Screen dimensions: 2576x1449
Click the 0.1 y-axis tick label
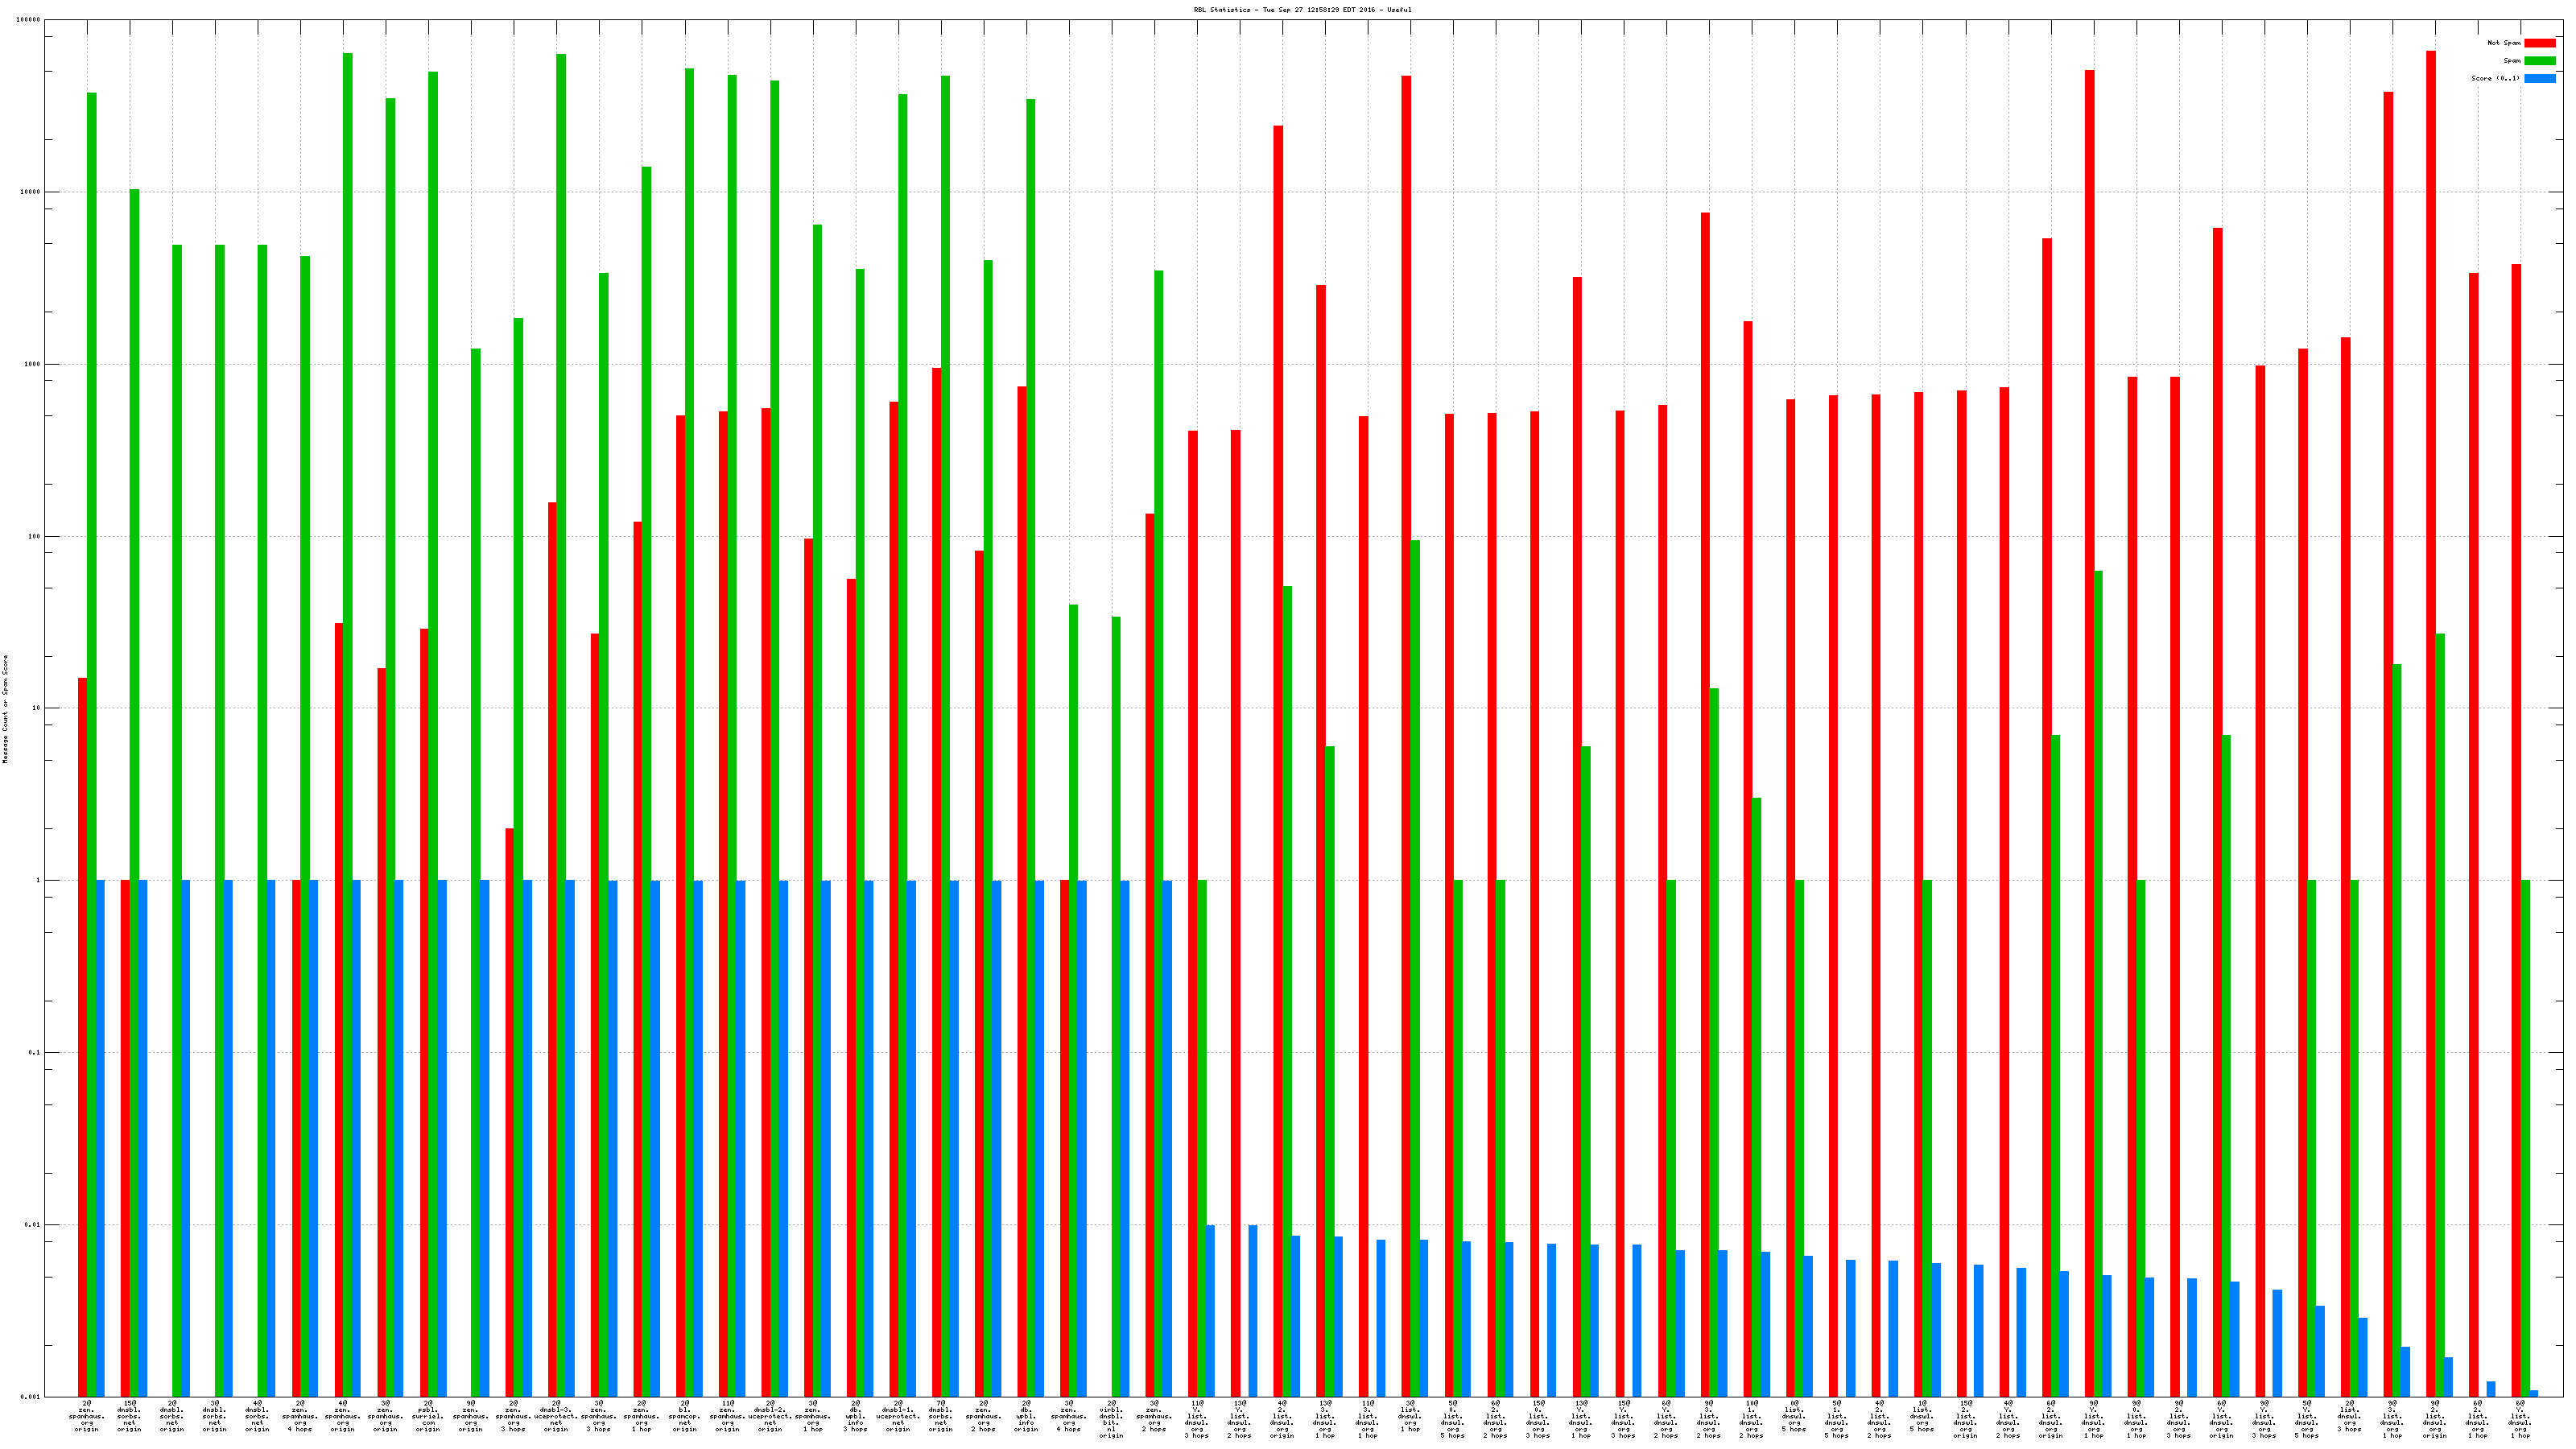click(34, 1052)
